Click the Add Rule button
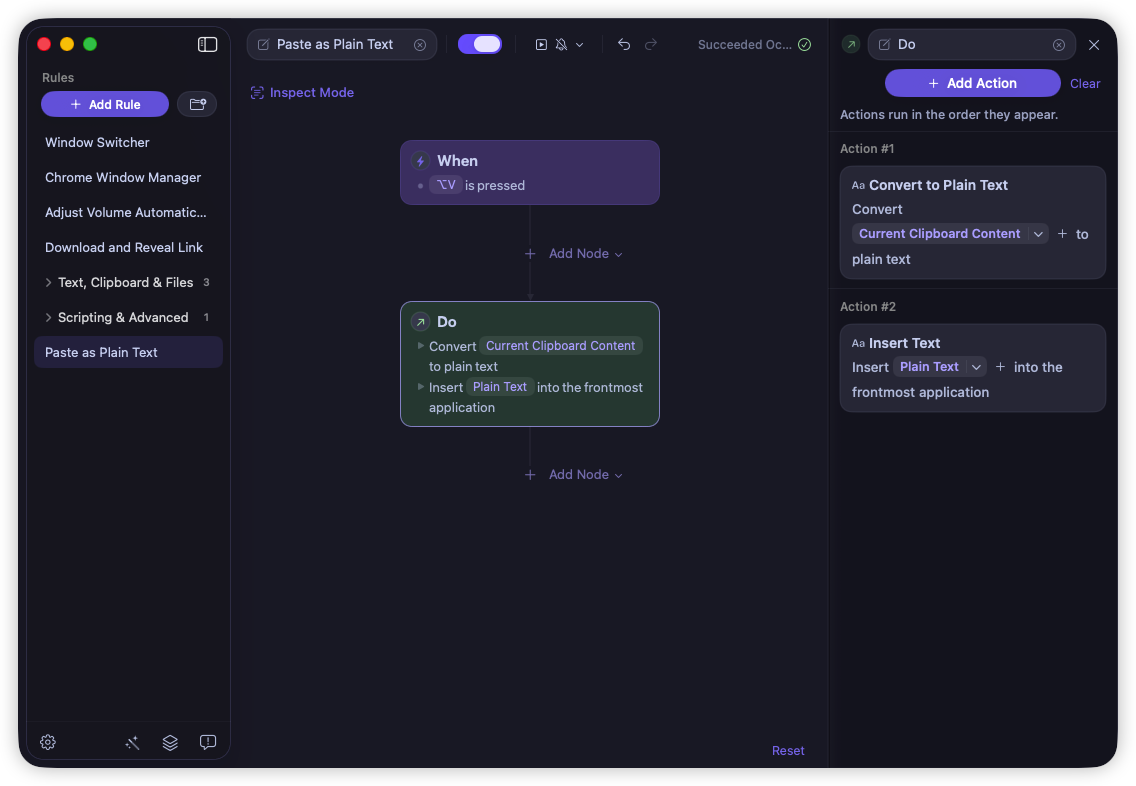 point(105,104)
